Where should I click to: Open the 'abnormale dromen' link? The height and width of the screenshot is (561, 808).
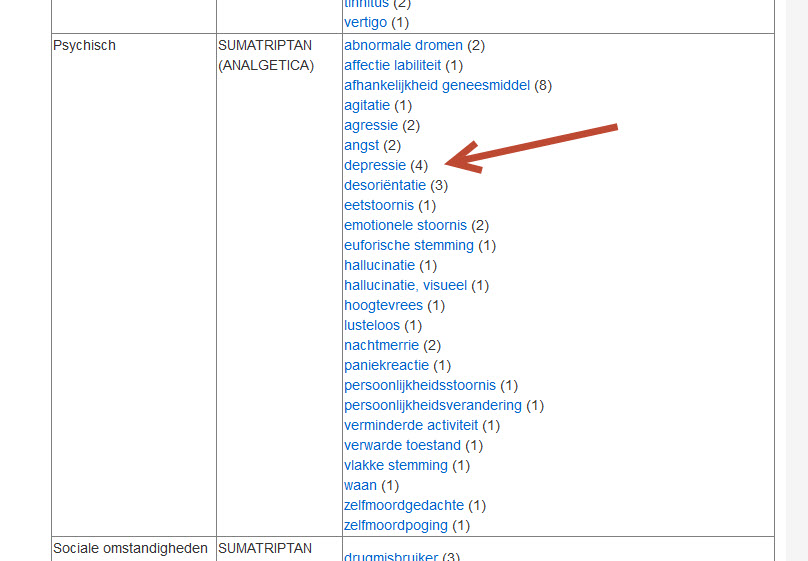[403, 45]
